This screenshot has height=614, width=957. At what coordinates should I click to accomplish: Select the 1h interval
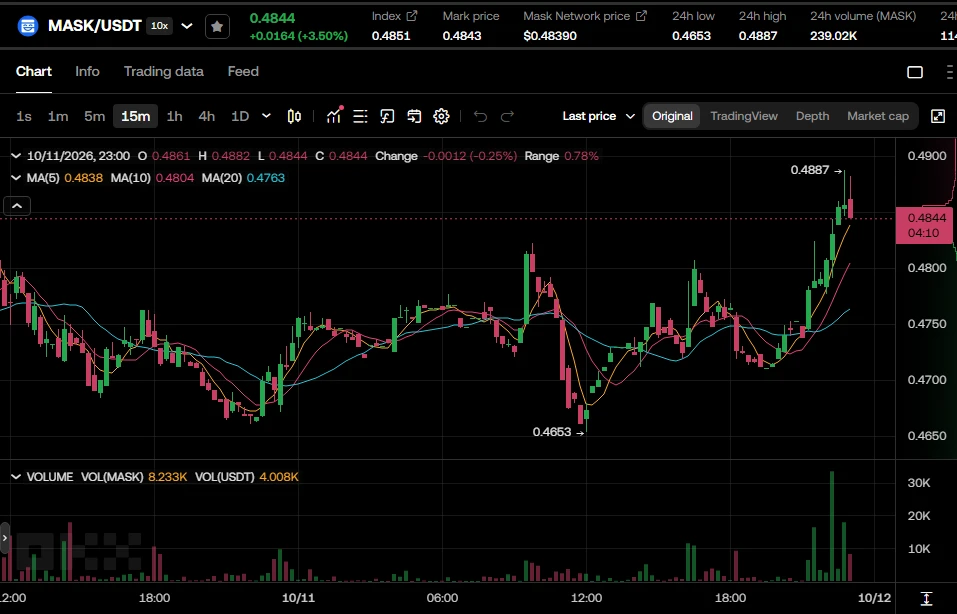tap(175, 116)
